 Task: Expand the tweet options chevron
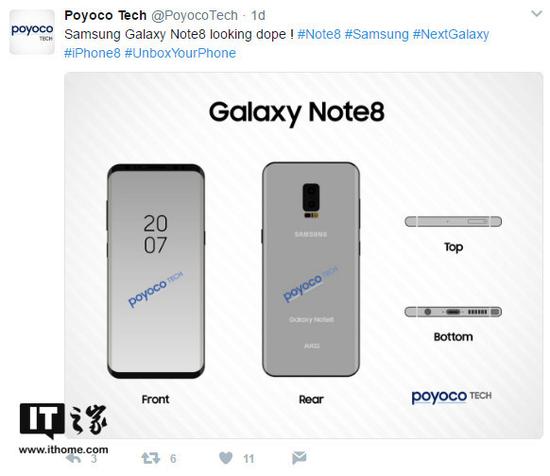pyautogui.click(x=537, y=14)
